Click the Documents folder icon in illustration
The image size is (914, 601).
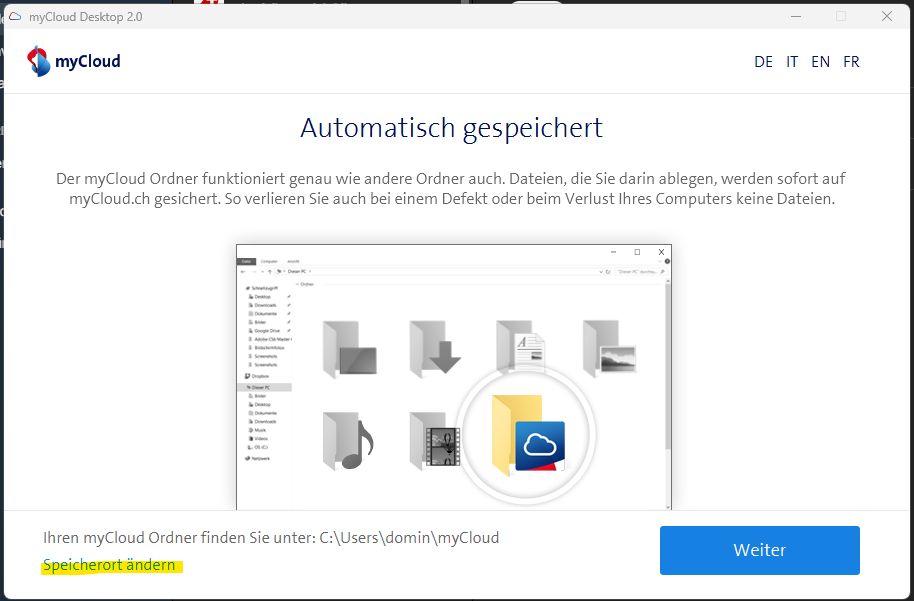521,347
